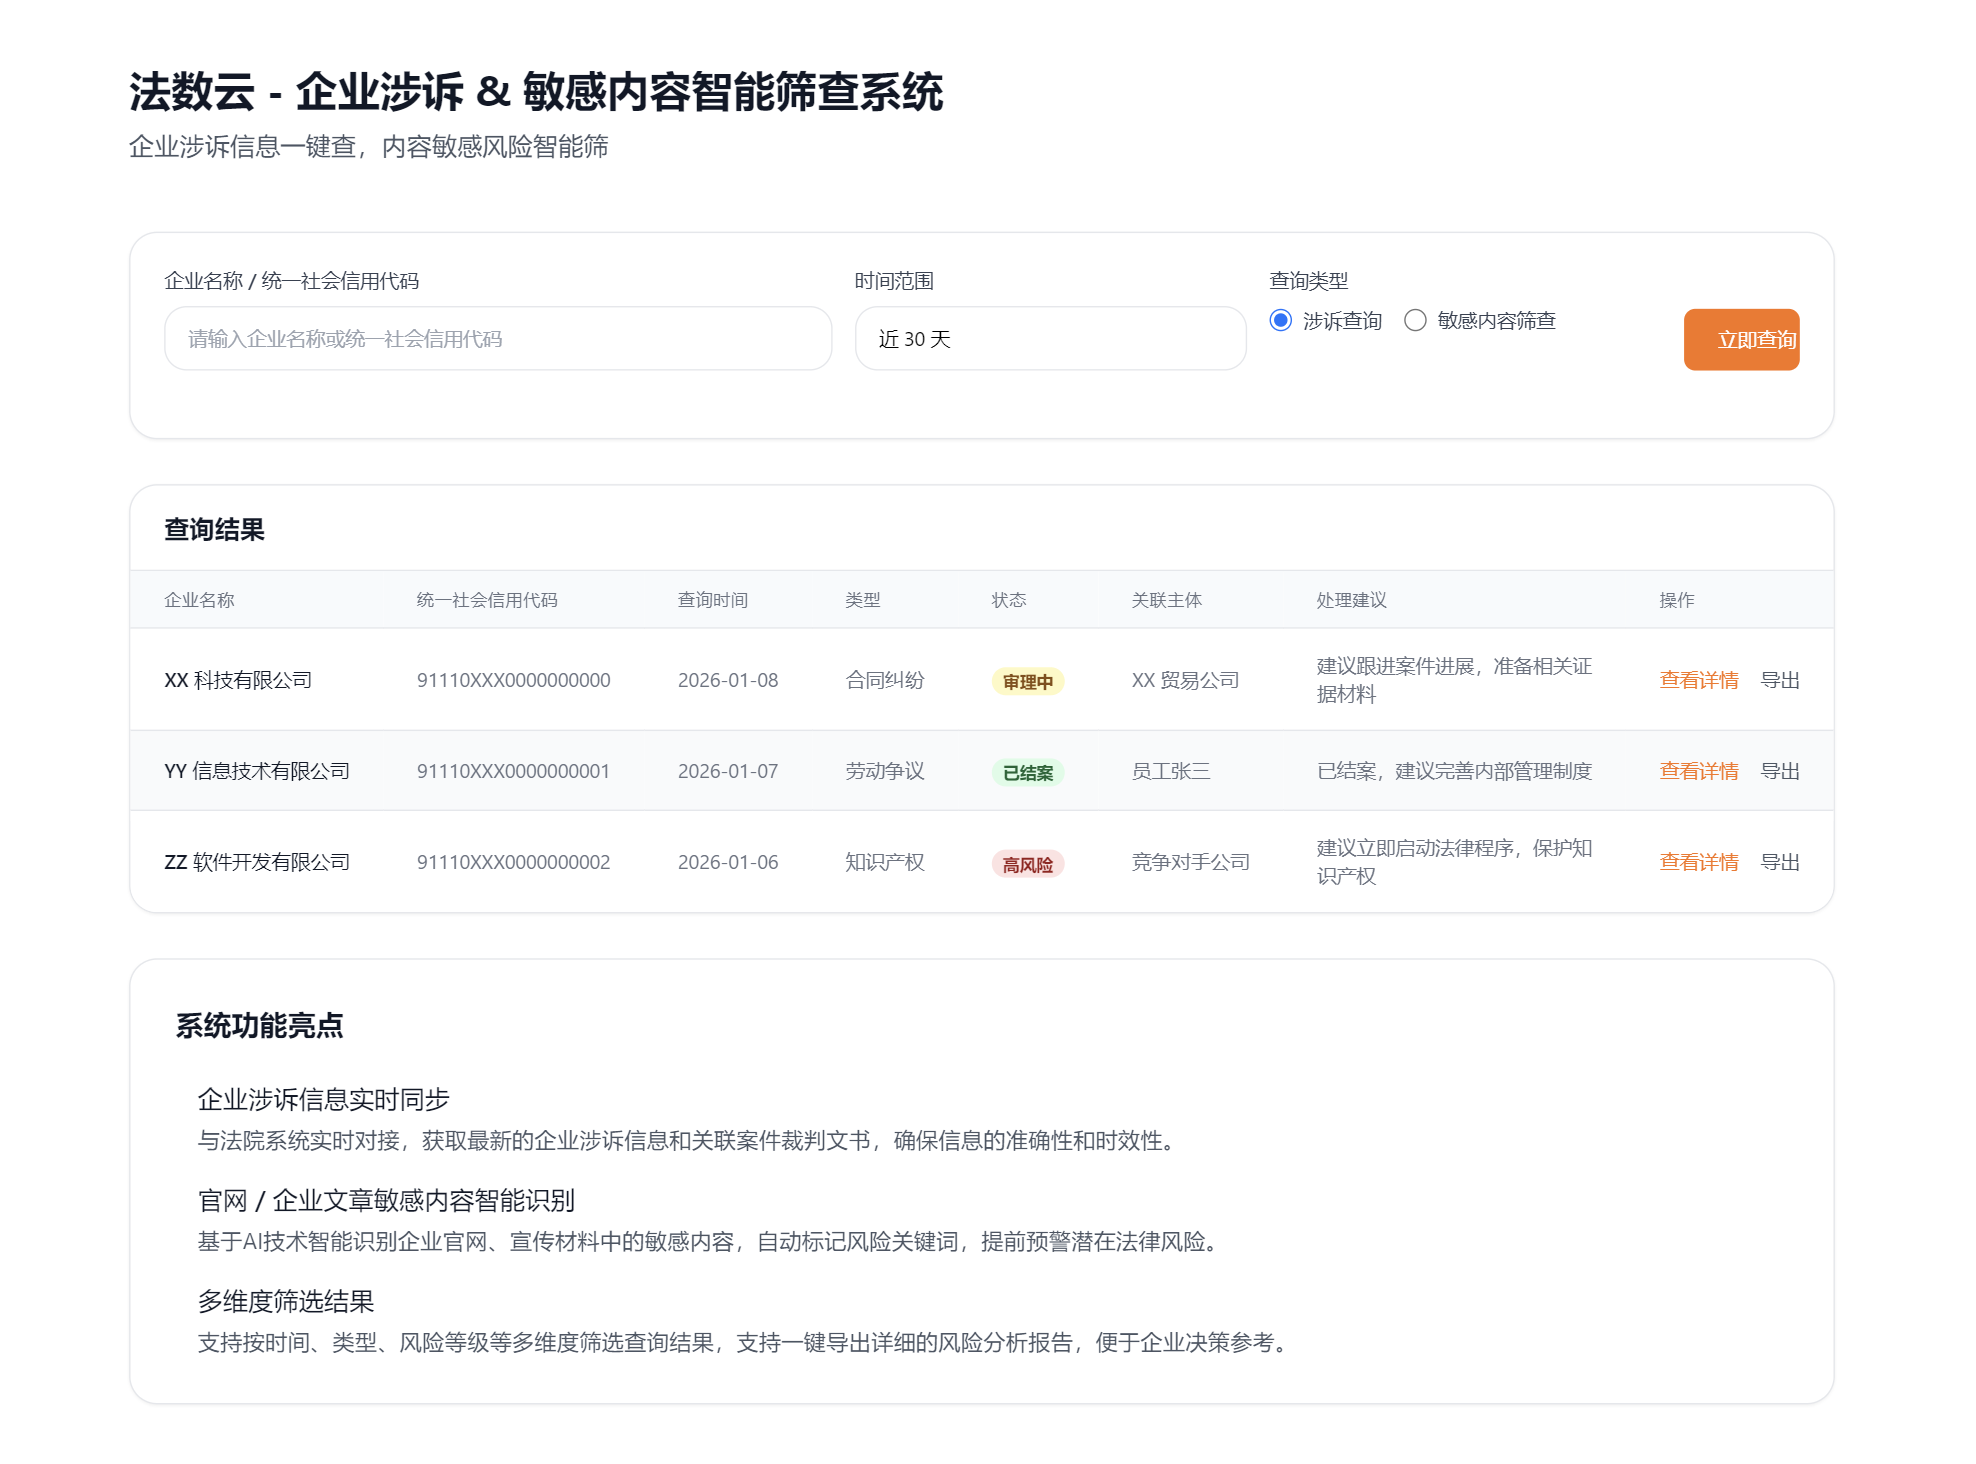Click the 企业名称 search input field
Image resolution: width=1976 pixels, height=1464 pixels.
pyautogui.click(x=498, y=339)
